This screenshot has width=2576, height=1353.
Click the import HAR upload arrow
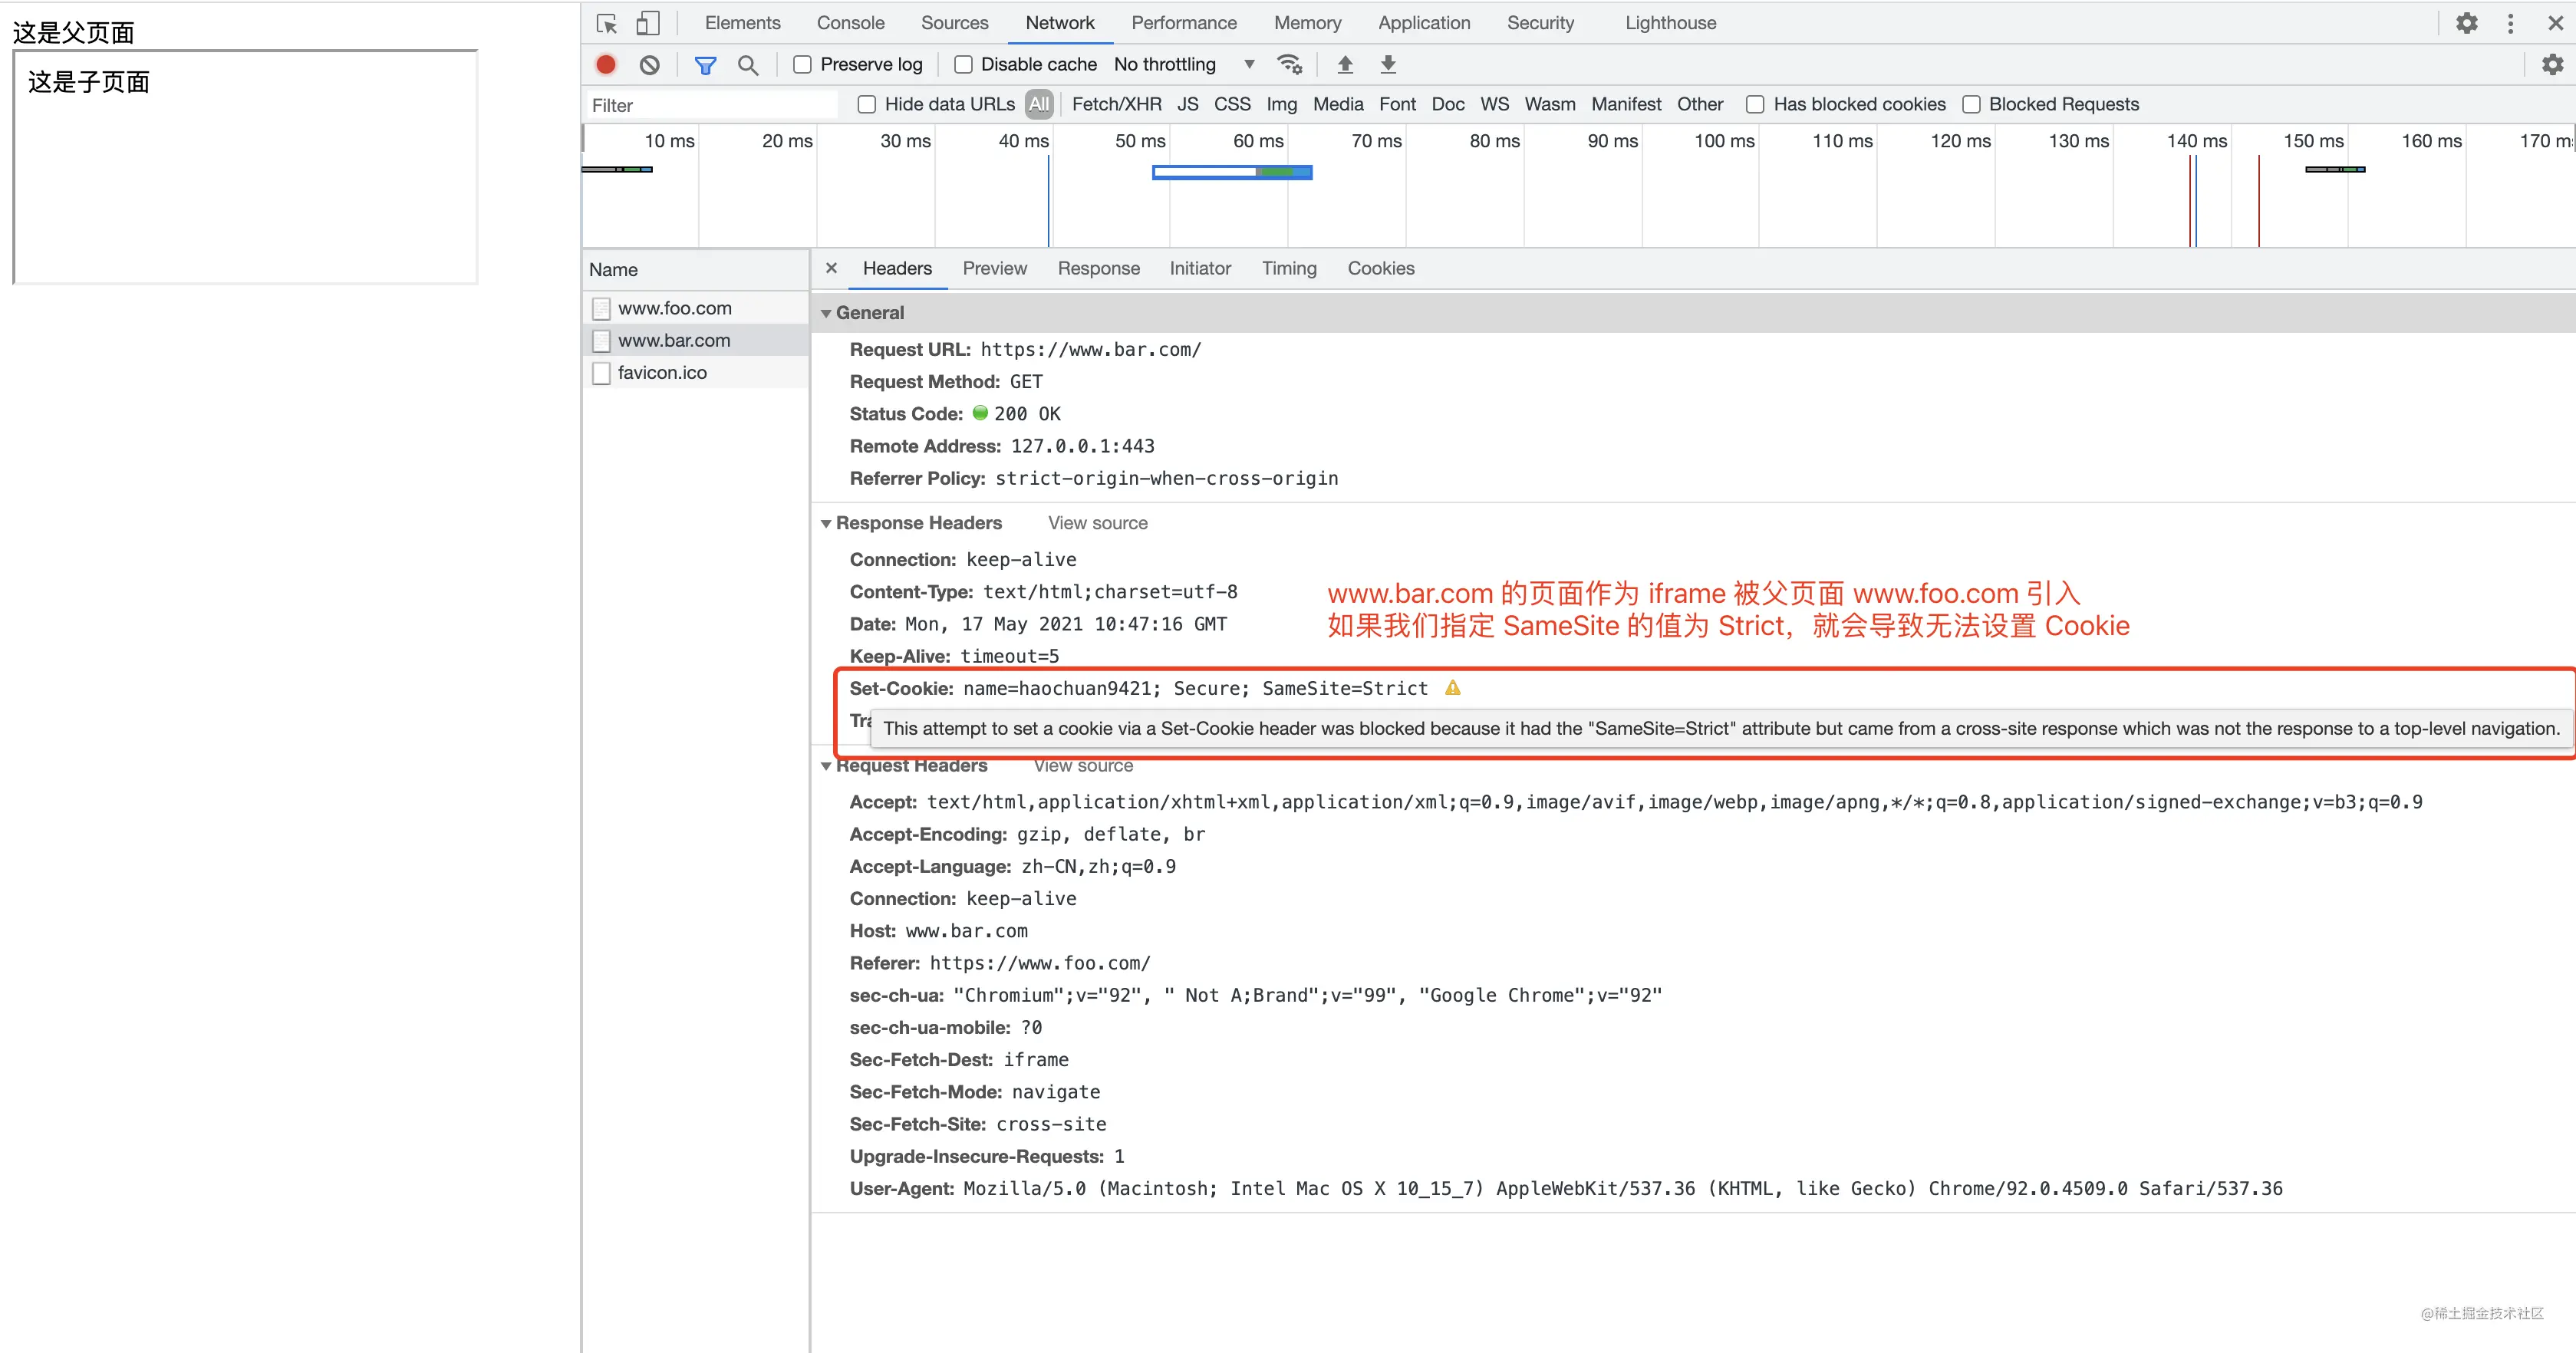(x=1345, y=65)
